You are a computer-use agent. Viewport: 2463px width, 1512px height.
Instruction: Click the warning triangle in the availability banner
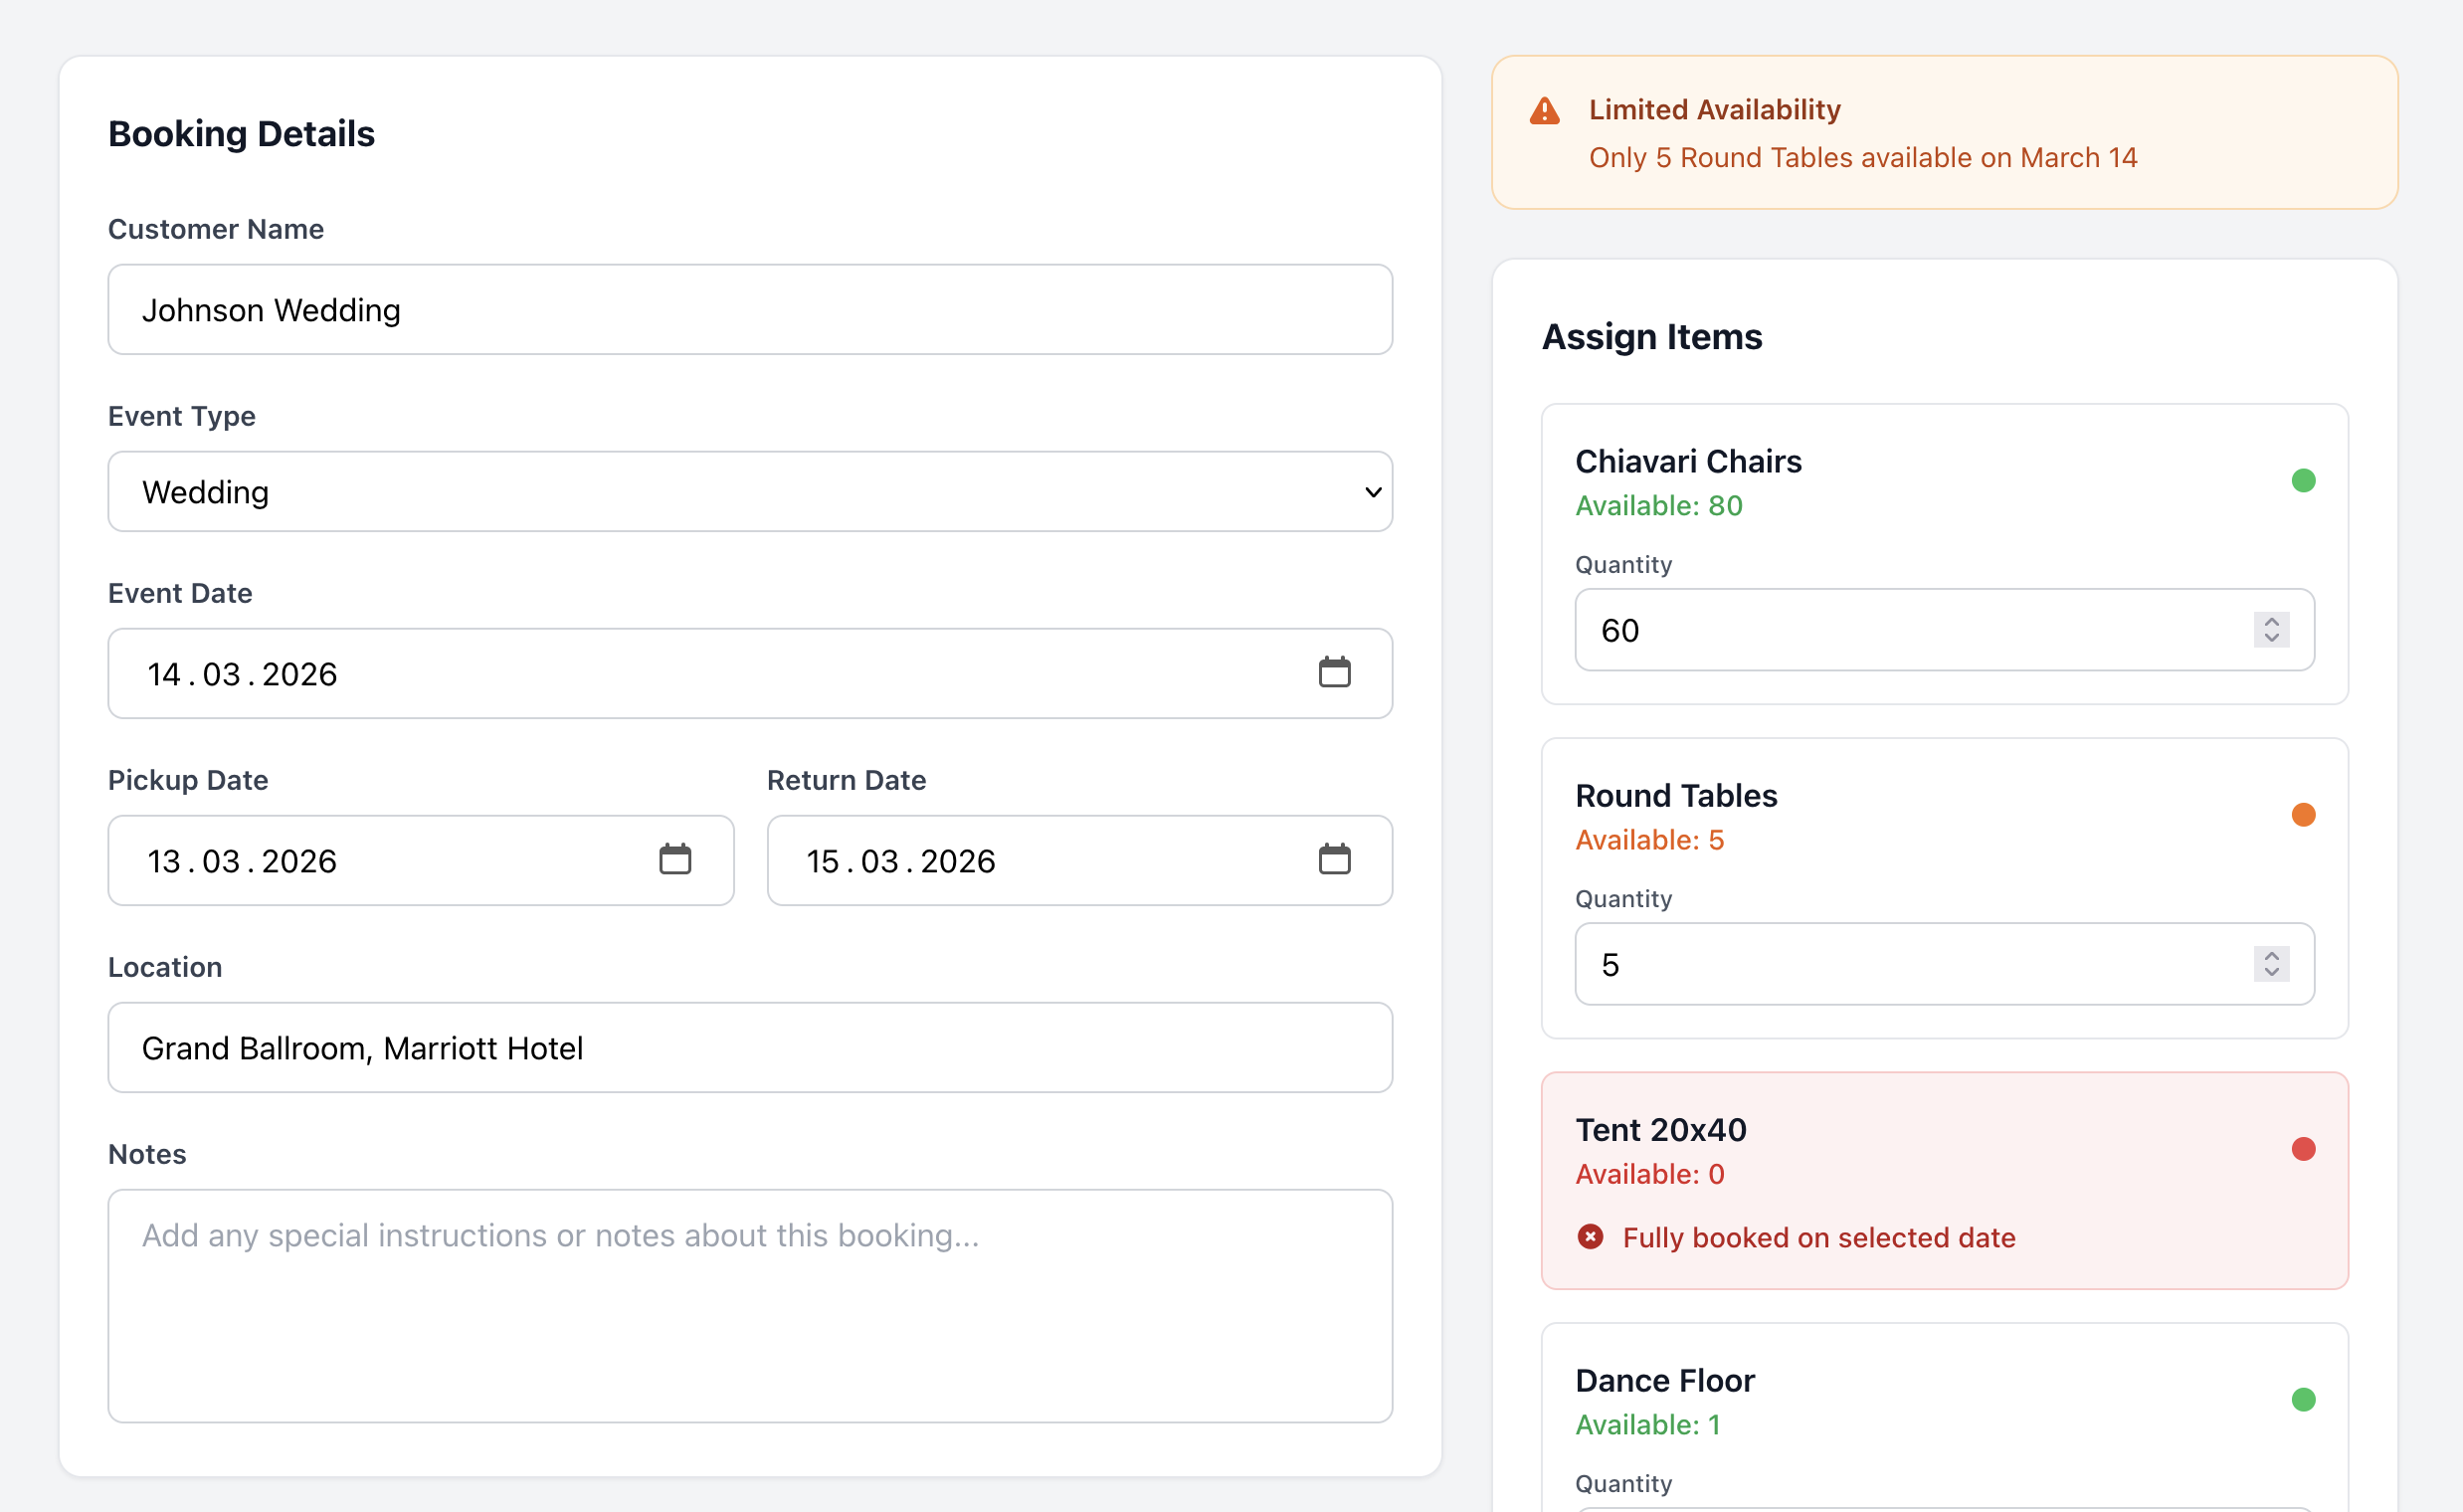tap(1544, 111)
